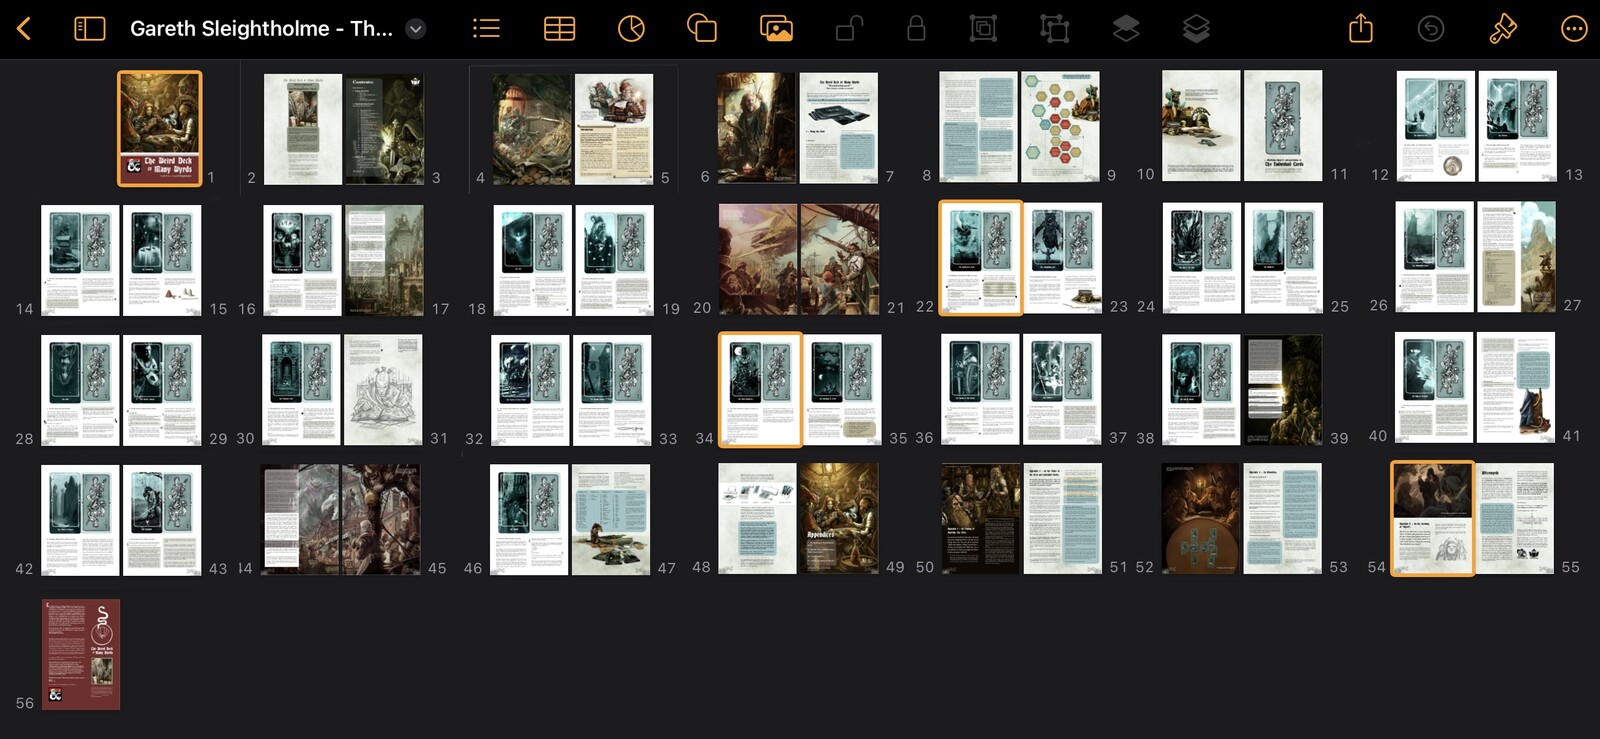Viewport: 1600px width, 739px height.
Task: Select the highlighter annotation tool icon
Action: tap(1503, 29)
